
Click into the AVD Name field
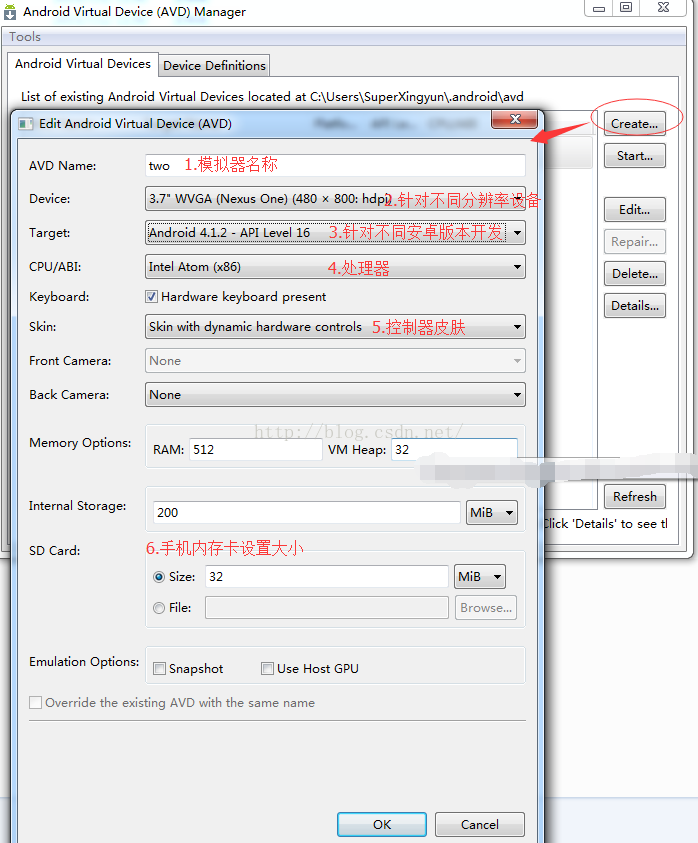335,165
